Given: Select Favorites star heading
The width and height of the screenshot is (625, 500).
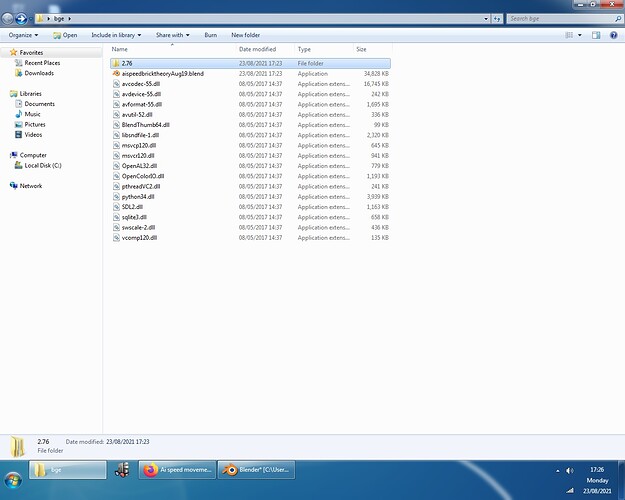Looking at the screenshot, I should pyautogui.click(x=31, y=52).
